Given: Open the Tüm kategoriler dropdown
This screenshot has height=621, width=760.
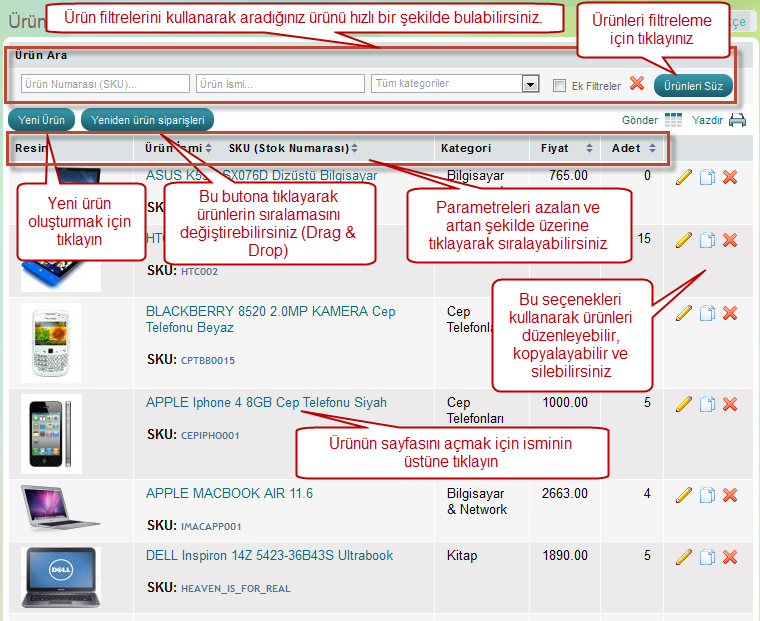Looking at the screenshot, I should [531, 84].
